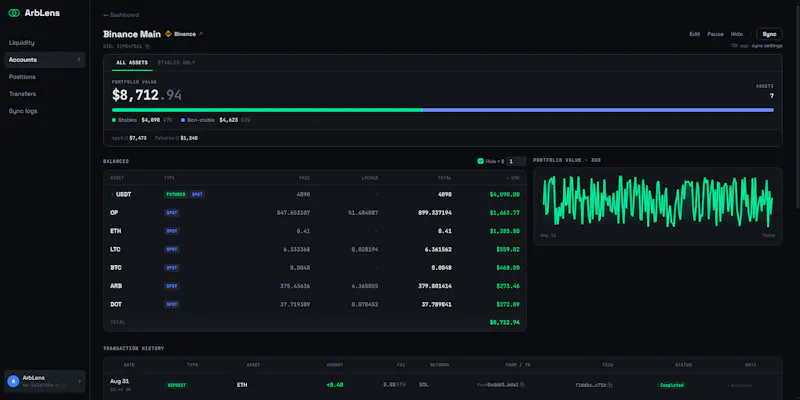Click the Completed status badge
The image size is (800, 400).
672,385
